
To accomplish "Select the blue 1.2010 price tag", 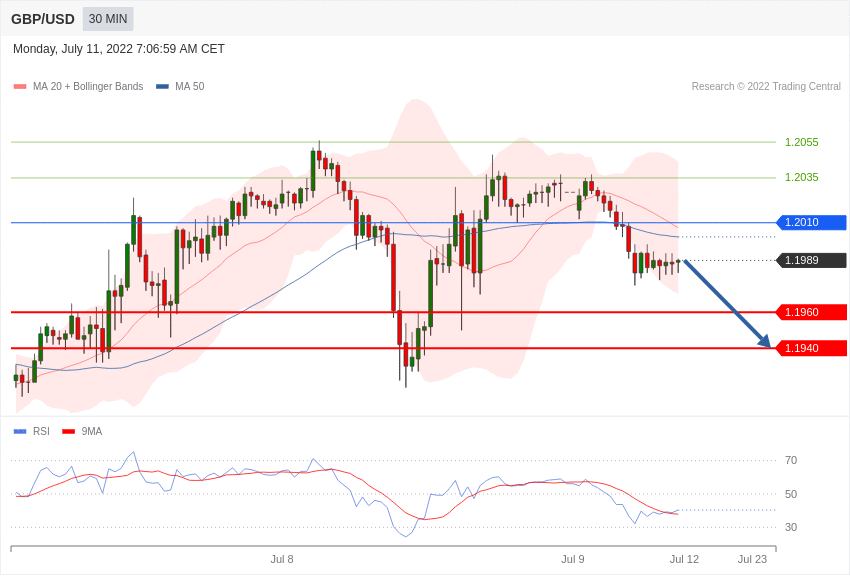I will (811, 223).
